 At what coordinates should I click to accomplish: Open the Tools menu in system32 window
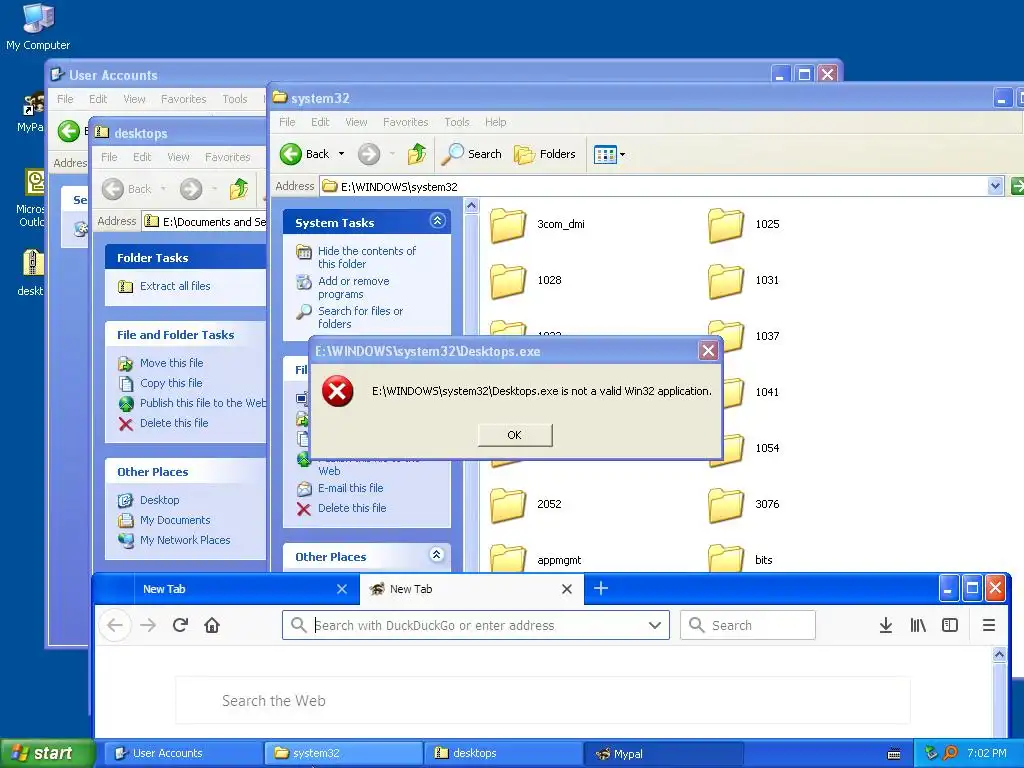pyautogui.click(x=456, y=122)
